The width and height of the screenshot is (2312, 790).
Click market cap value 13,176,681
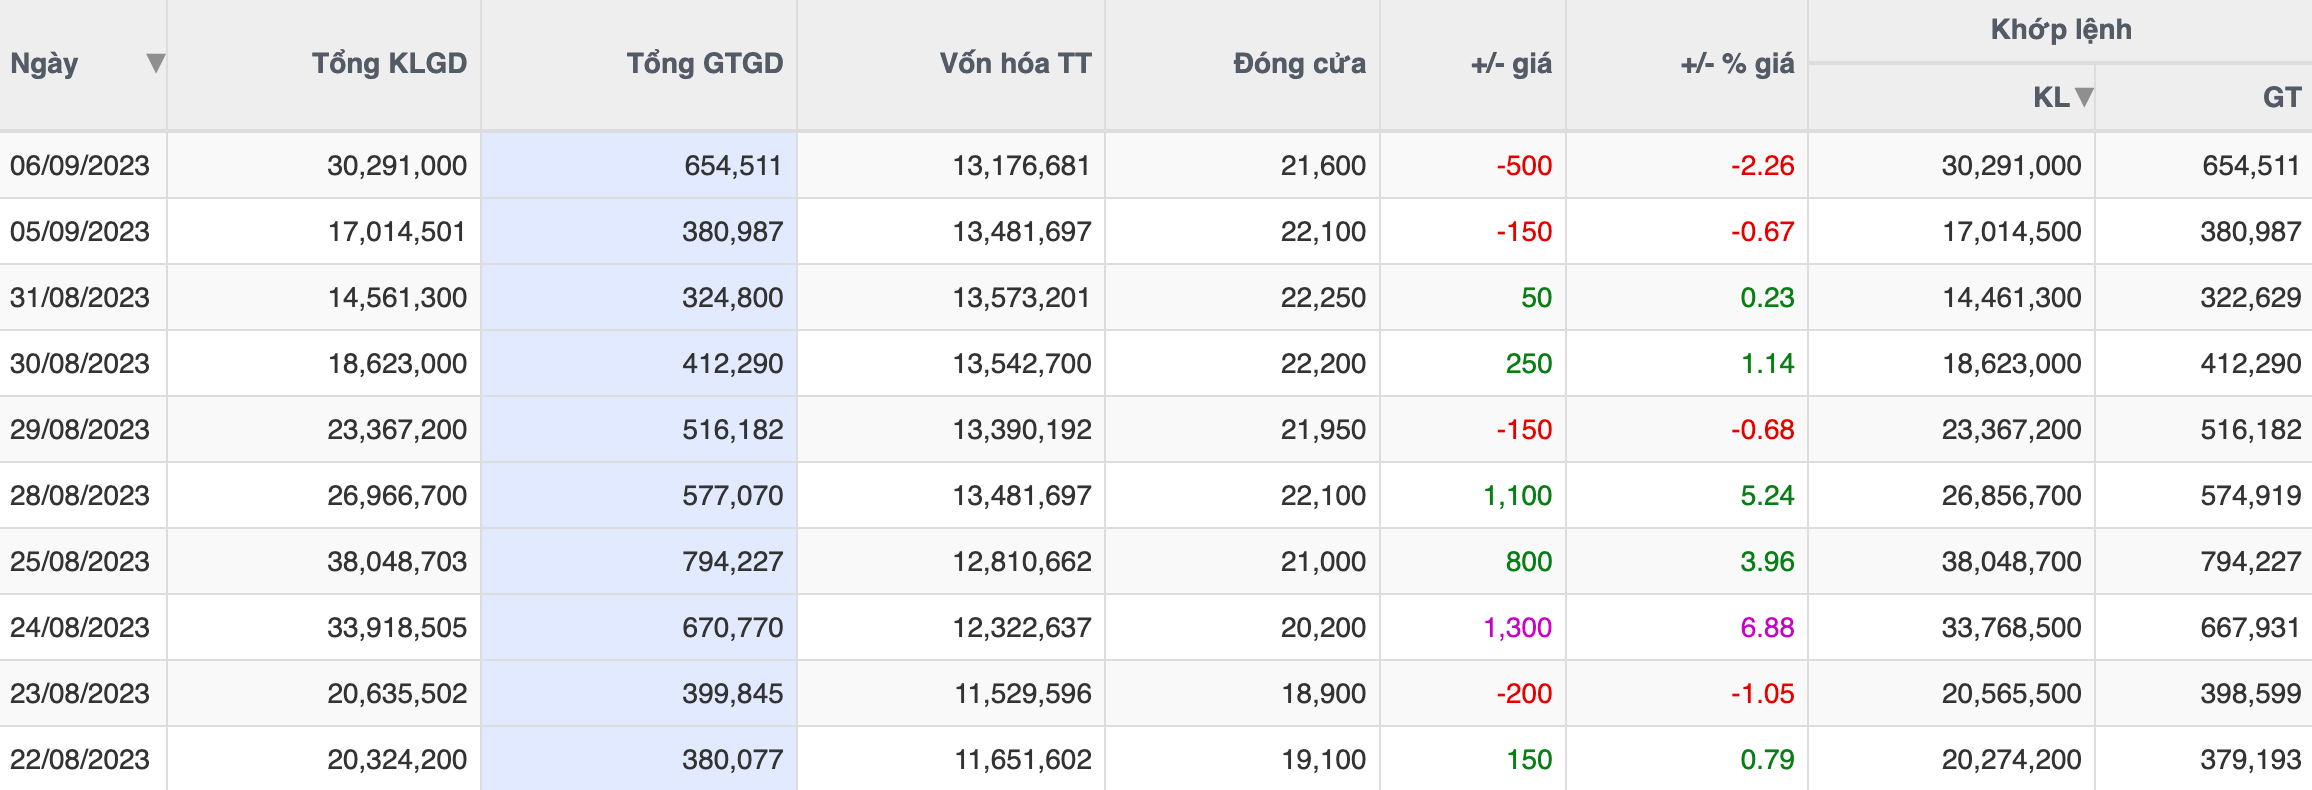pos(1021,165)
